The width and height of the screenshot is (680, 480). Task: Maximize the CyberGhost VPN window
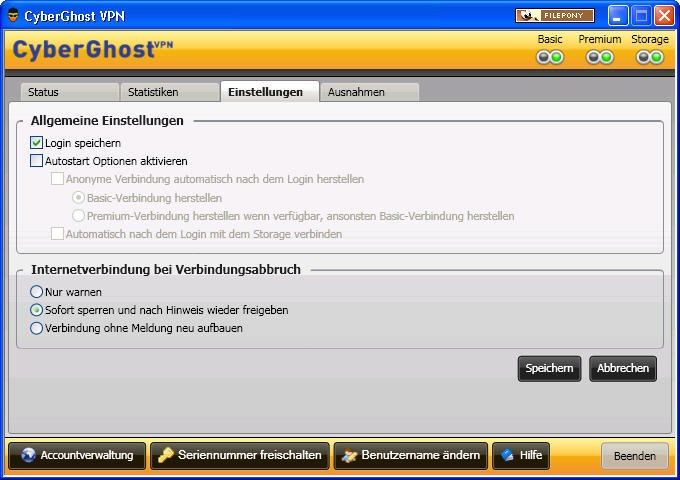tap(641, 16)
